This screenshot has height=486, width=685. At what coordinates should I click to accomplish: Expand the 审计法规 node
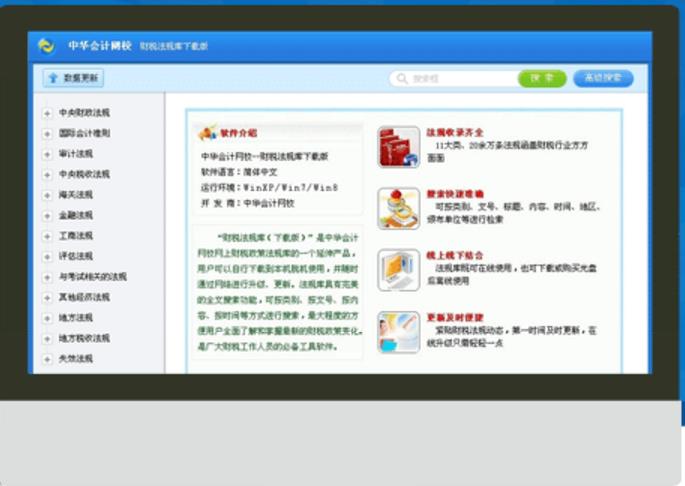(x=47, y=154)
